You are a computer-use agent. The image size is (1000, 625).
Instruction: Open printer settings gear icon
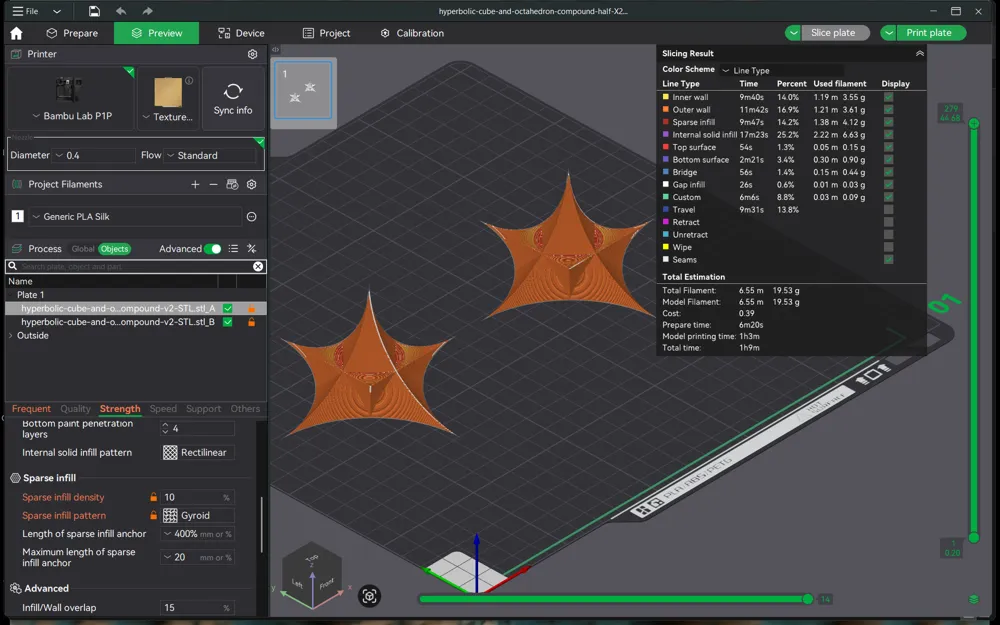pyautogui.click(x=253, y=54)
